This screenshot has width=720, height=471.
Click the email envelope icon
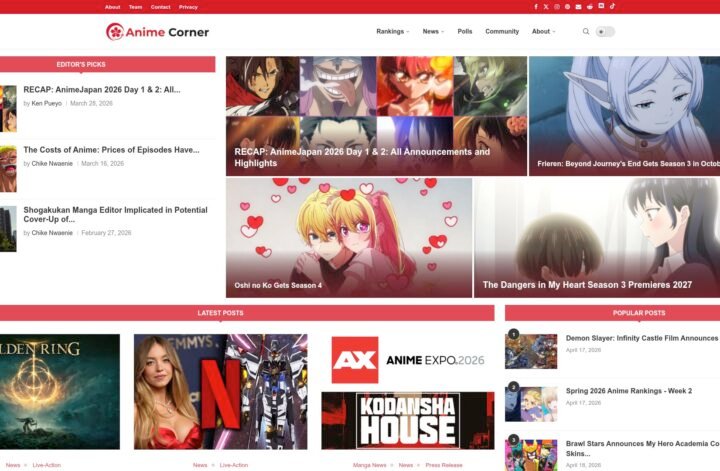pos(579,7)
